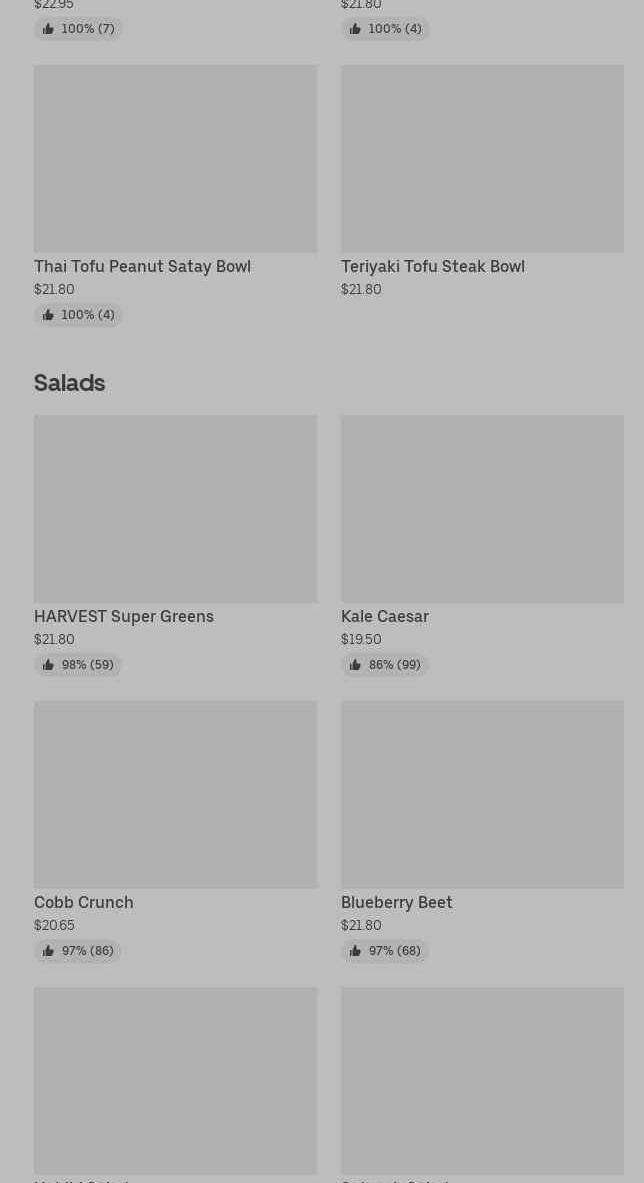
Task: Click thumbs-up icon under Cobb Crunch
Action: pos(48,951)
